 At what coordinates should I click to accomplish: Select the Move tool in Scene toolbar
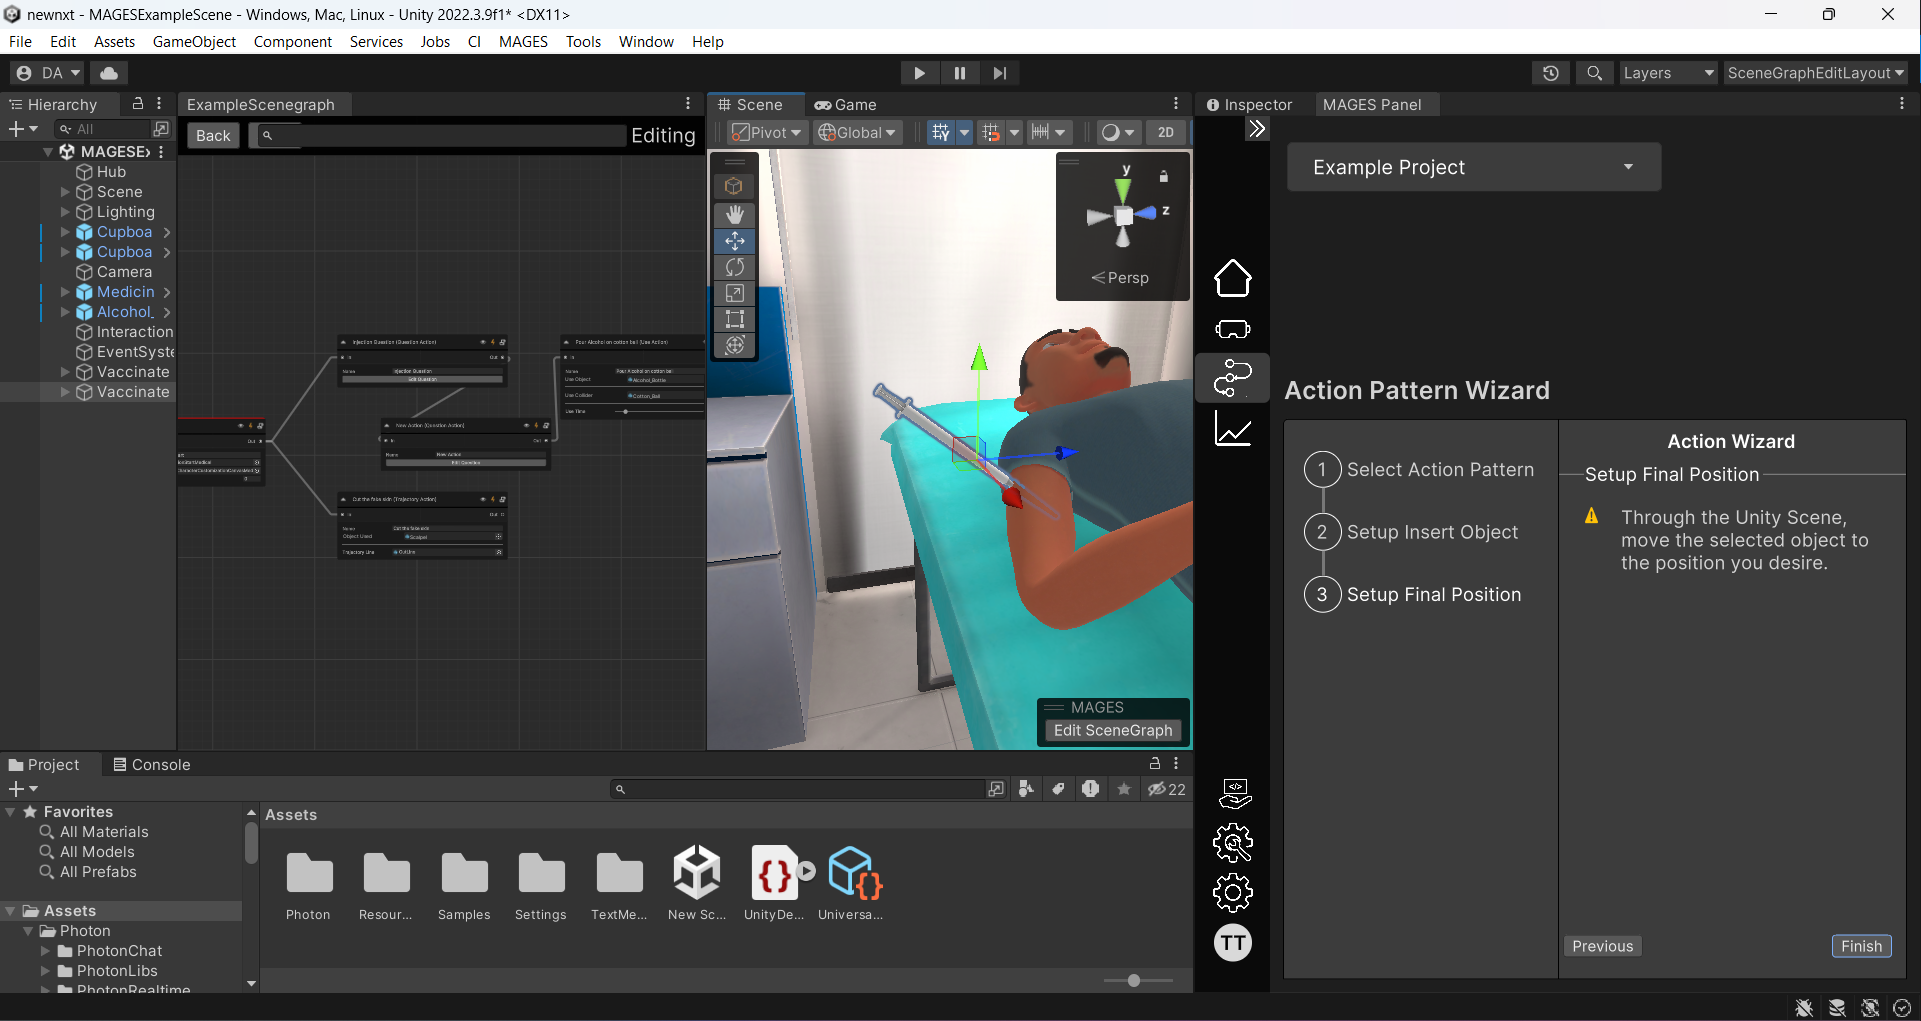coord(735,241)
